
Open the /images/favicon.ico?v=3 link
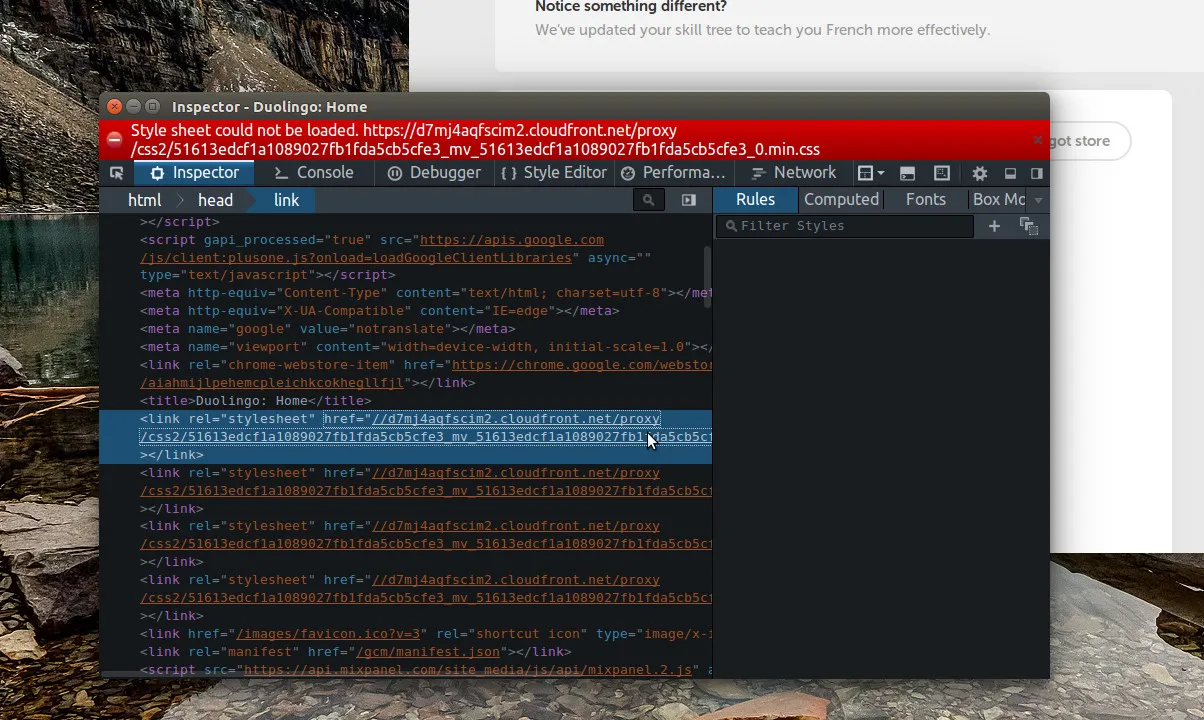coord(328,634)
